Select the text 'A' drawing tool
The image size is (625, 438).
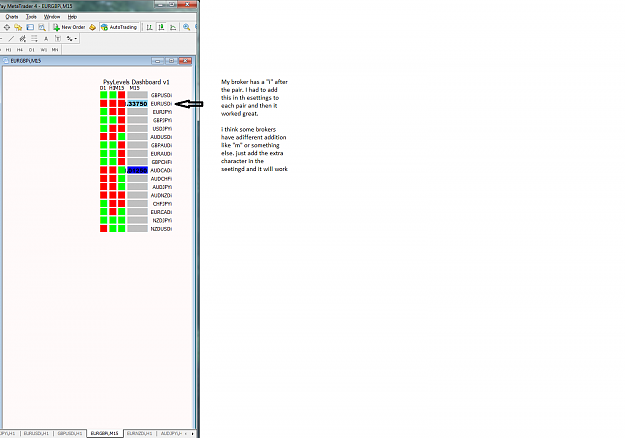tap(46, 39)
